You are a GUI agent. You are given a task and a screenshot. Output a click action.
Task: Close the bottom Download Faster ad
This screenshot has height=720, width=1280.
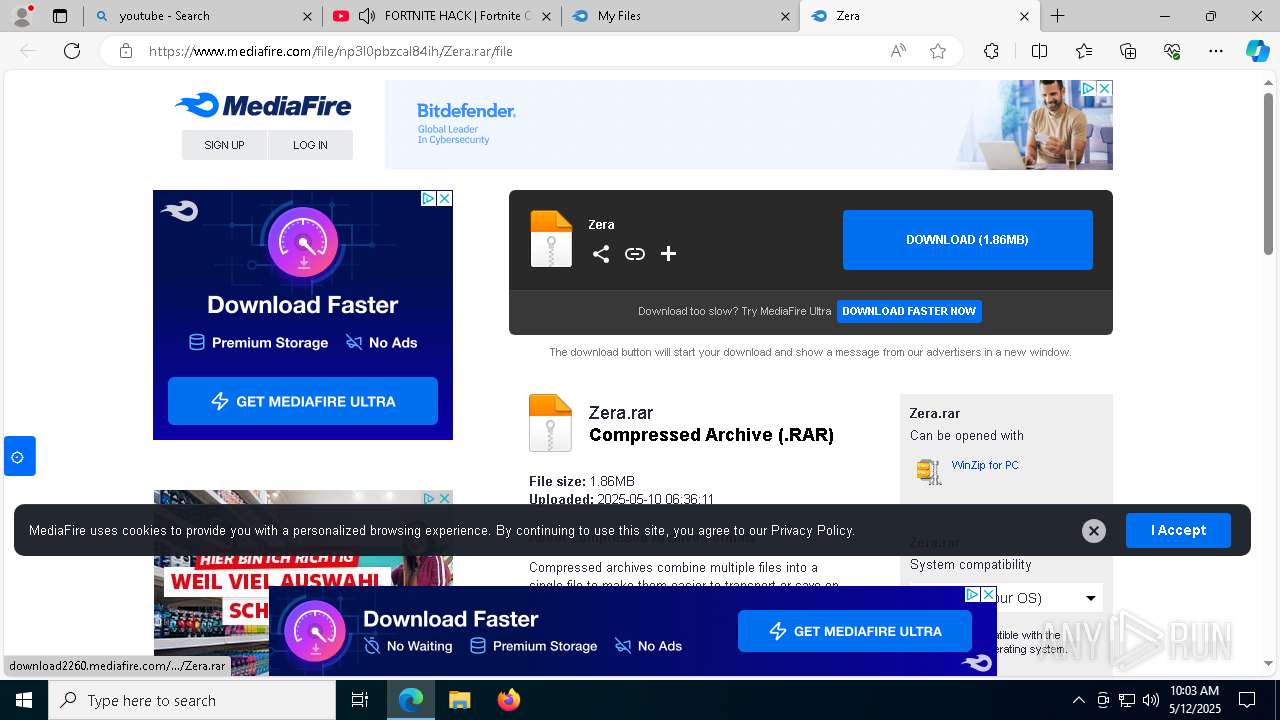click(988, 594)
